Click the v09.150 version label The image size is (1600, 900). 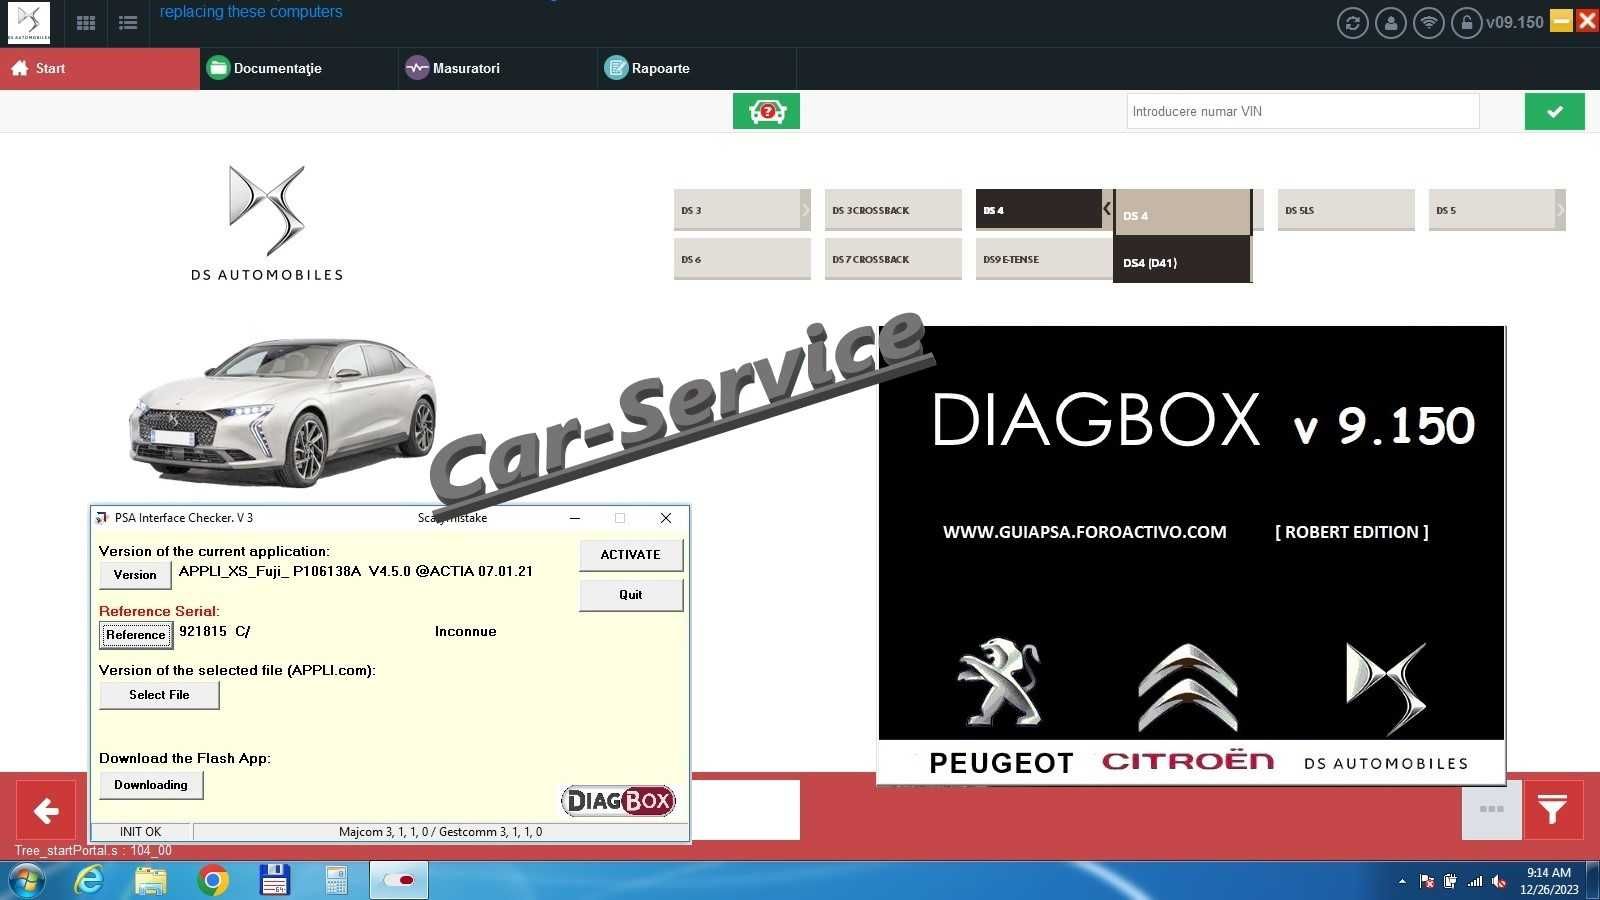click(1515, 22)
